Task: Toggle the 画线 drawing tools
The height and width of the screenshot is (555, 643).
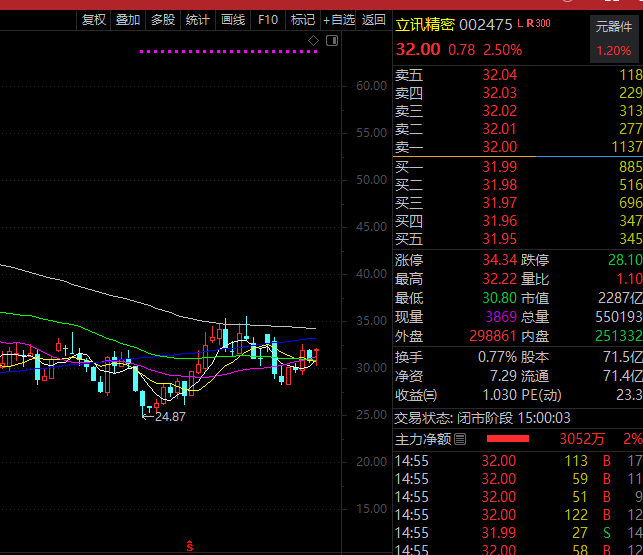Action: pos(232,19)
